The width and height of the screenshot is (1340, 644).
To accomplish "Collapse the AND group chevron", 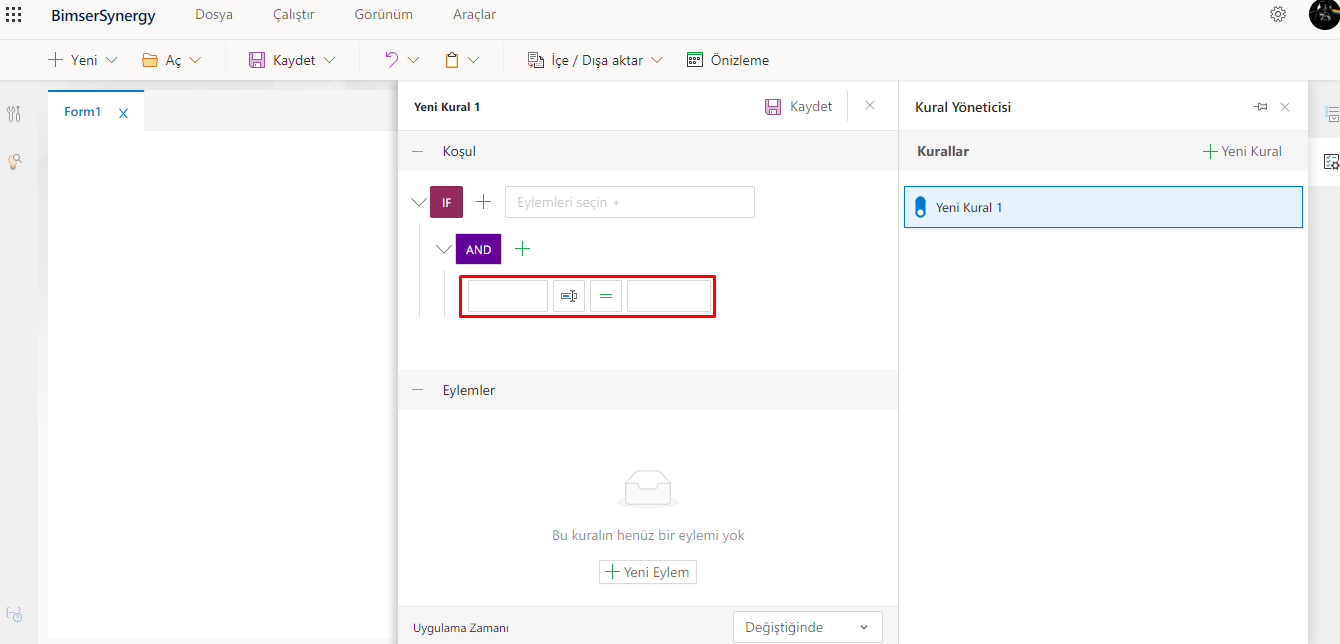I will (x=444, y=249).
